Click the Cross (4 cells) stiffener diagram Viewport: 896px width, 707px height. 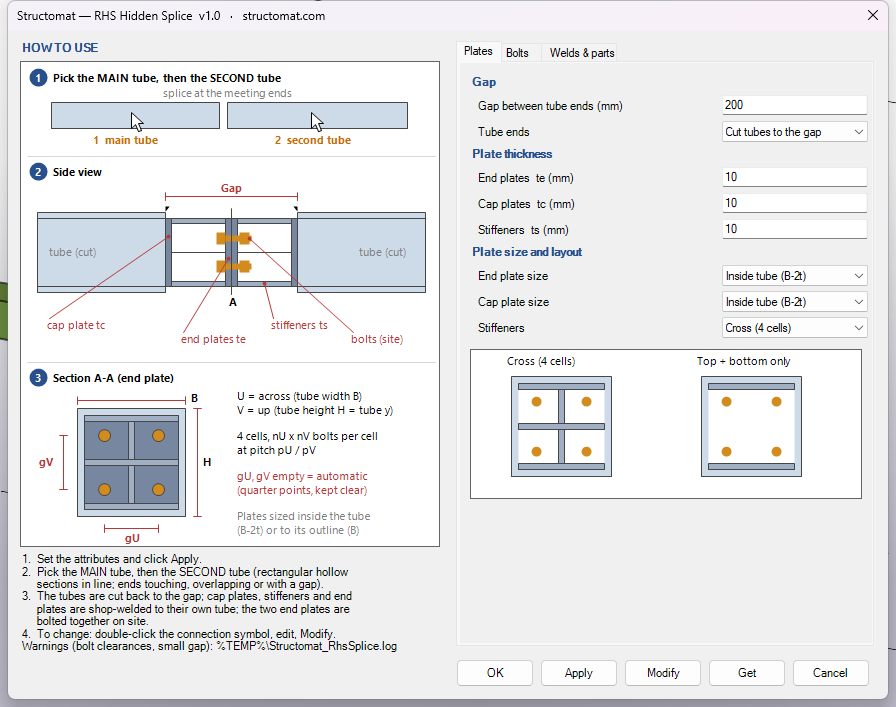561,426
